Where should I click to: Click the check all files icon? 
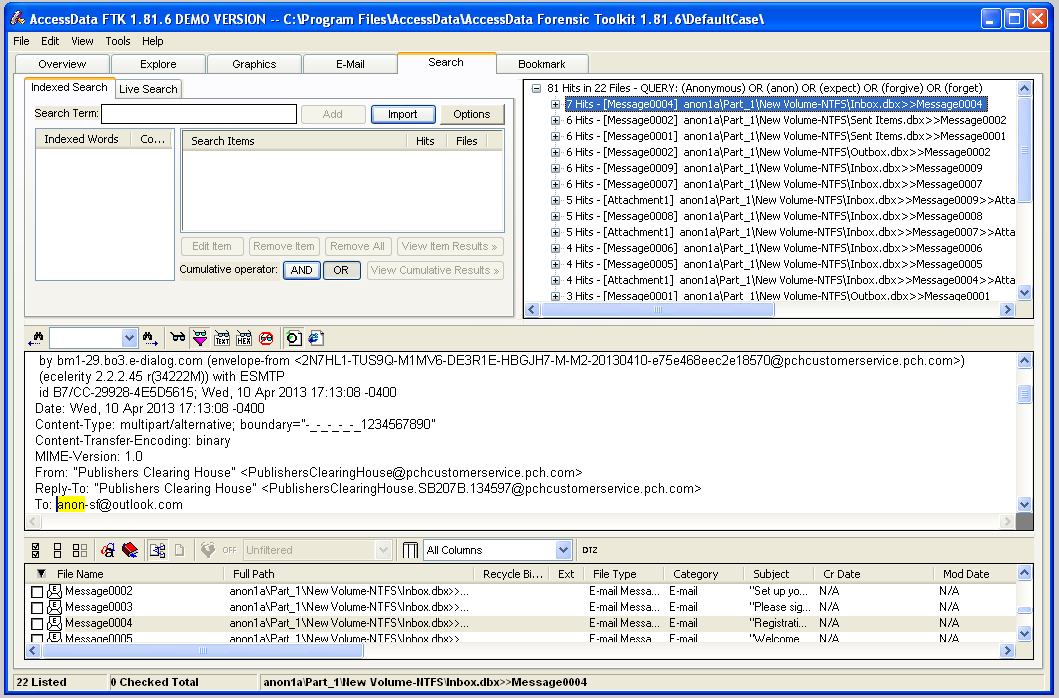[x=37, y=550]
